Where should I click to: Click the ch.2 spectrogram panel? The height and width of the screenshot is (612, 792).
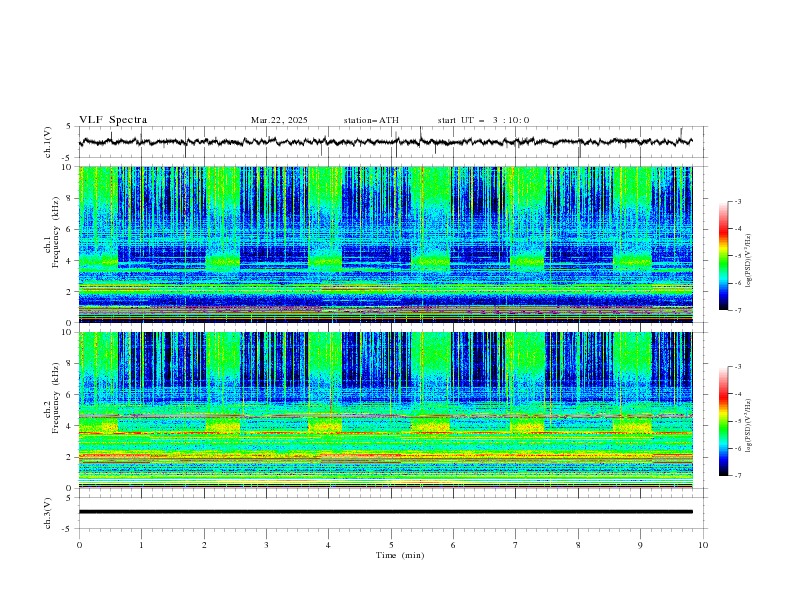386,410
